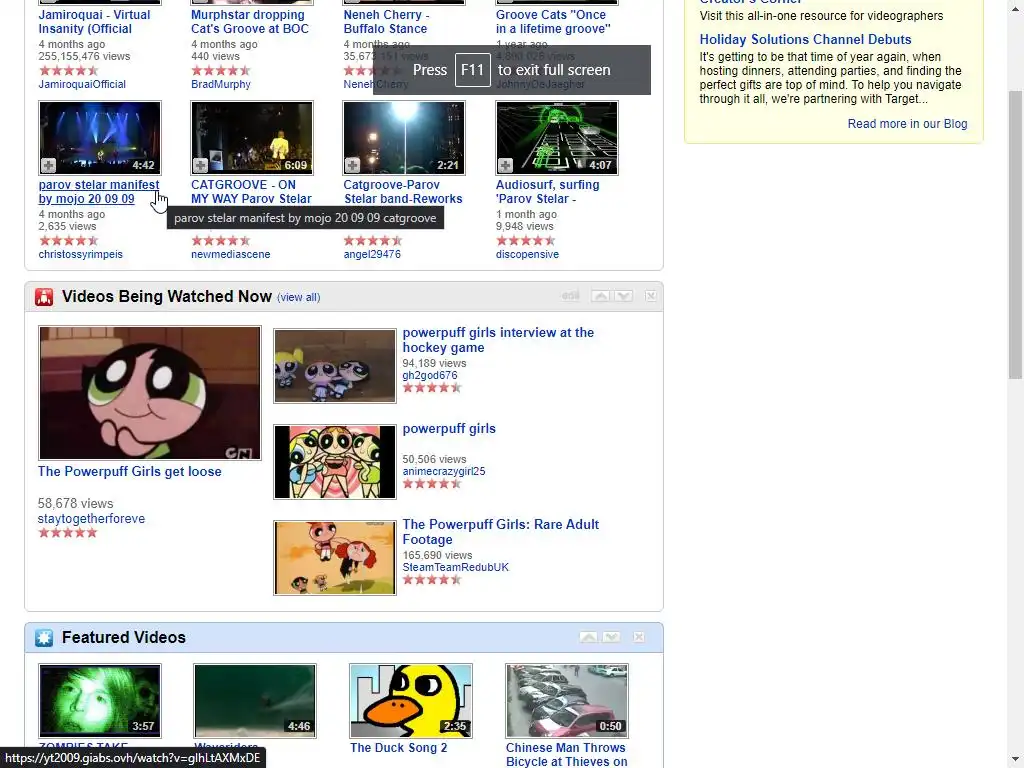Open powerpuff girls interview at hockey game link
The width and height of the screenshot is (1024, 768).
pos(498,340)
